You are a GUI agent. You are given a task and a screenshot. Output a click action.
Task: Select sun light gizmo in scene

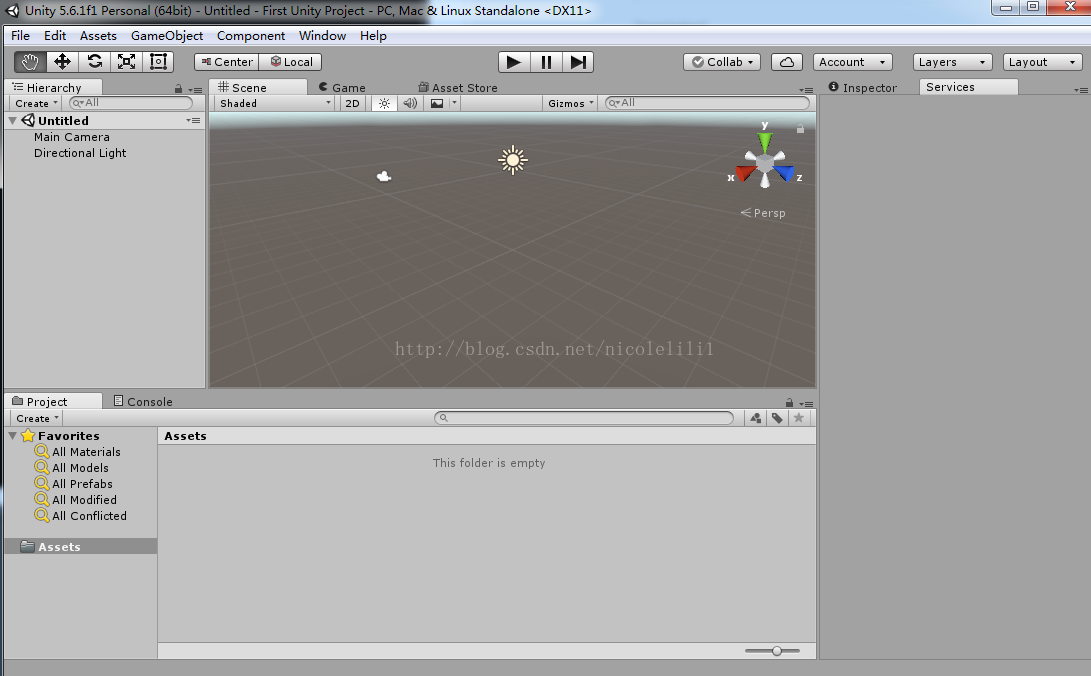coord(513,160)
